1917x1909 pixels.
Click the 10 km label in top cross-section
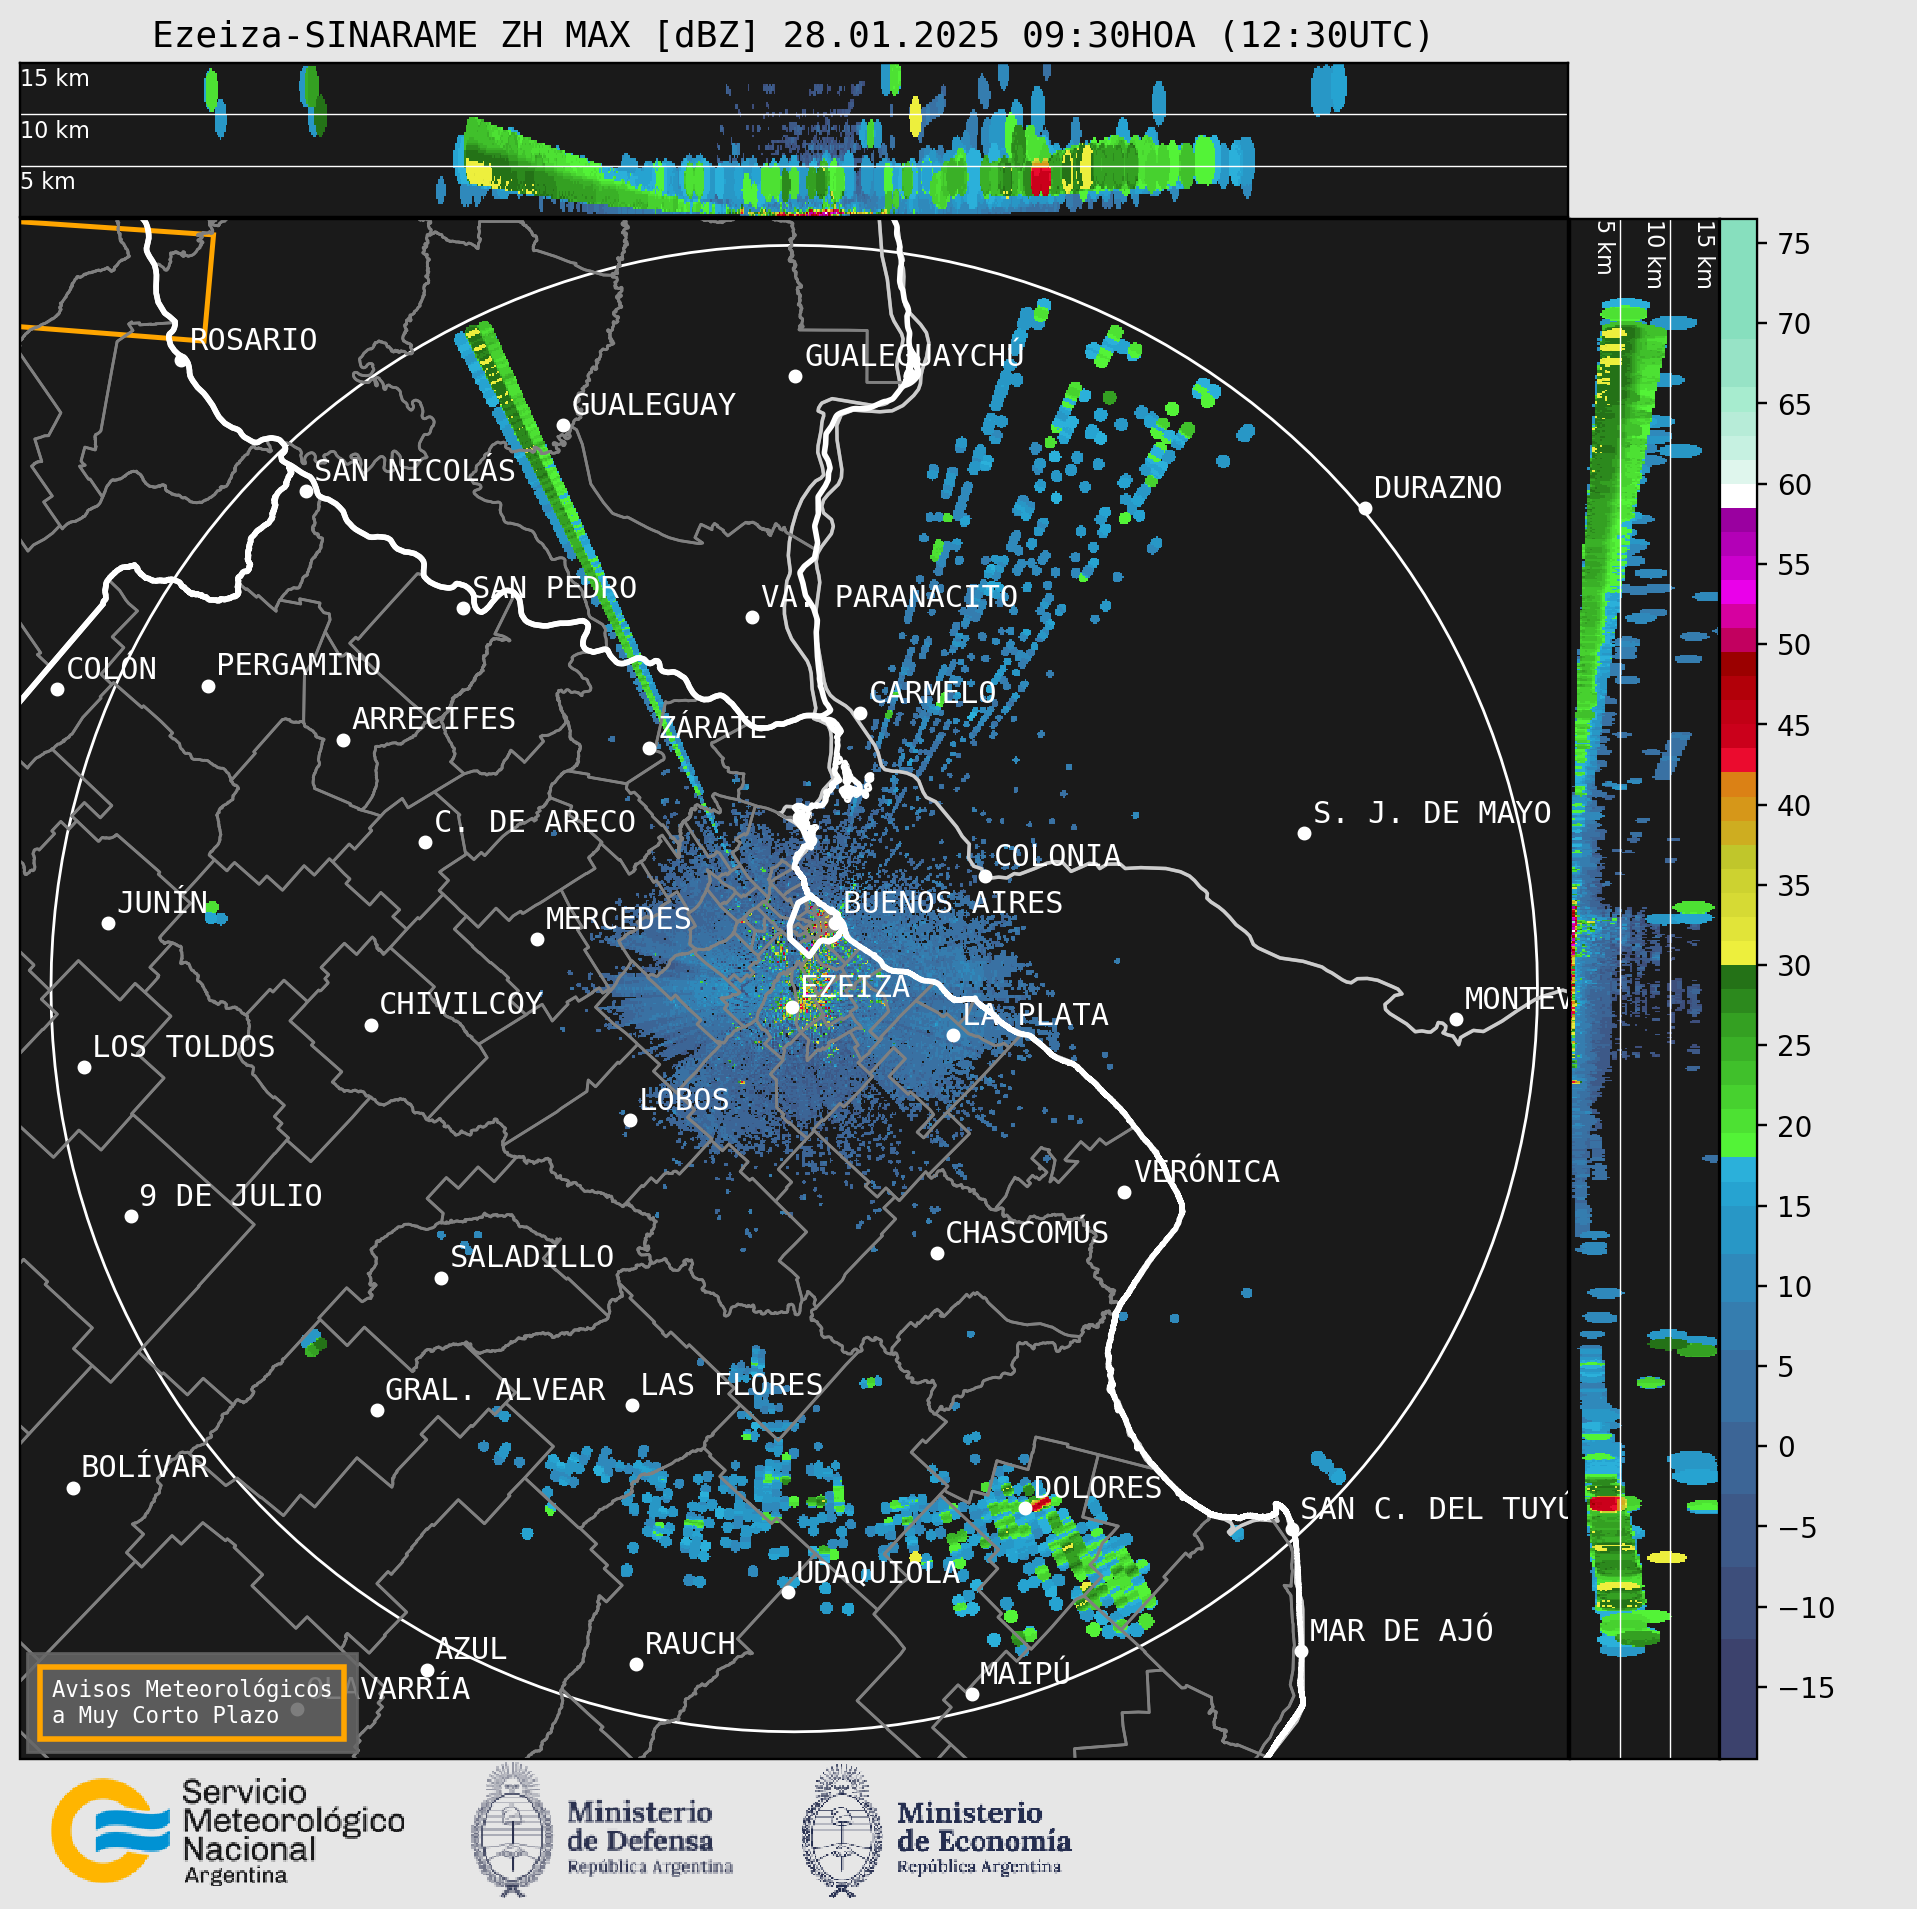[x=55, y=130]
